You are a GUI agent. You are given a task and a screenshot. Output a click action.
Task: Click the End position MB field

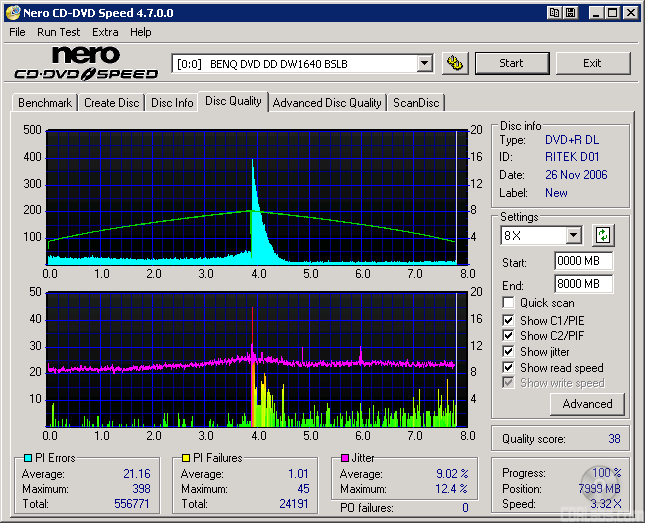tap(583, 284)
